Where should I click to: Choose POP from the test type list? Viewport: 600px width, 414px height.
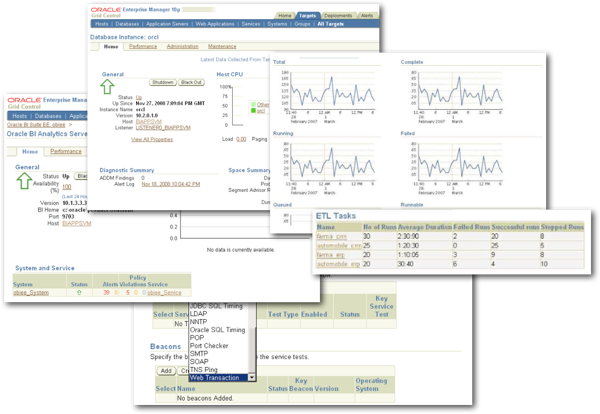[197, 337]
